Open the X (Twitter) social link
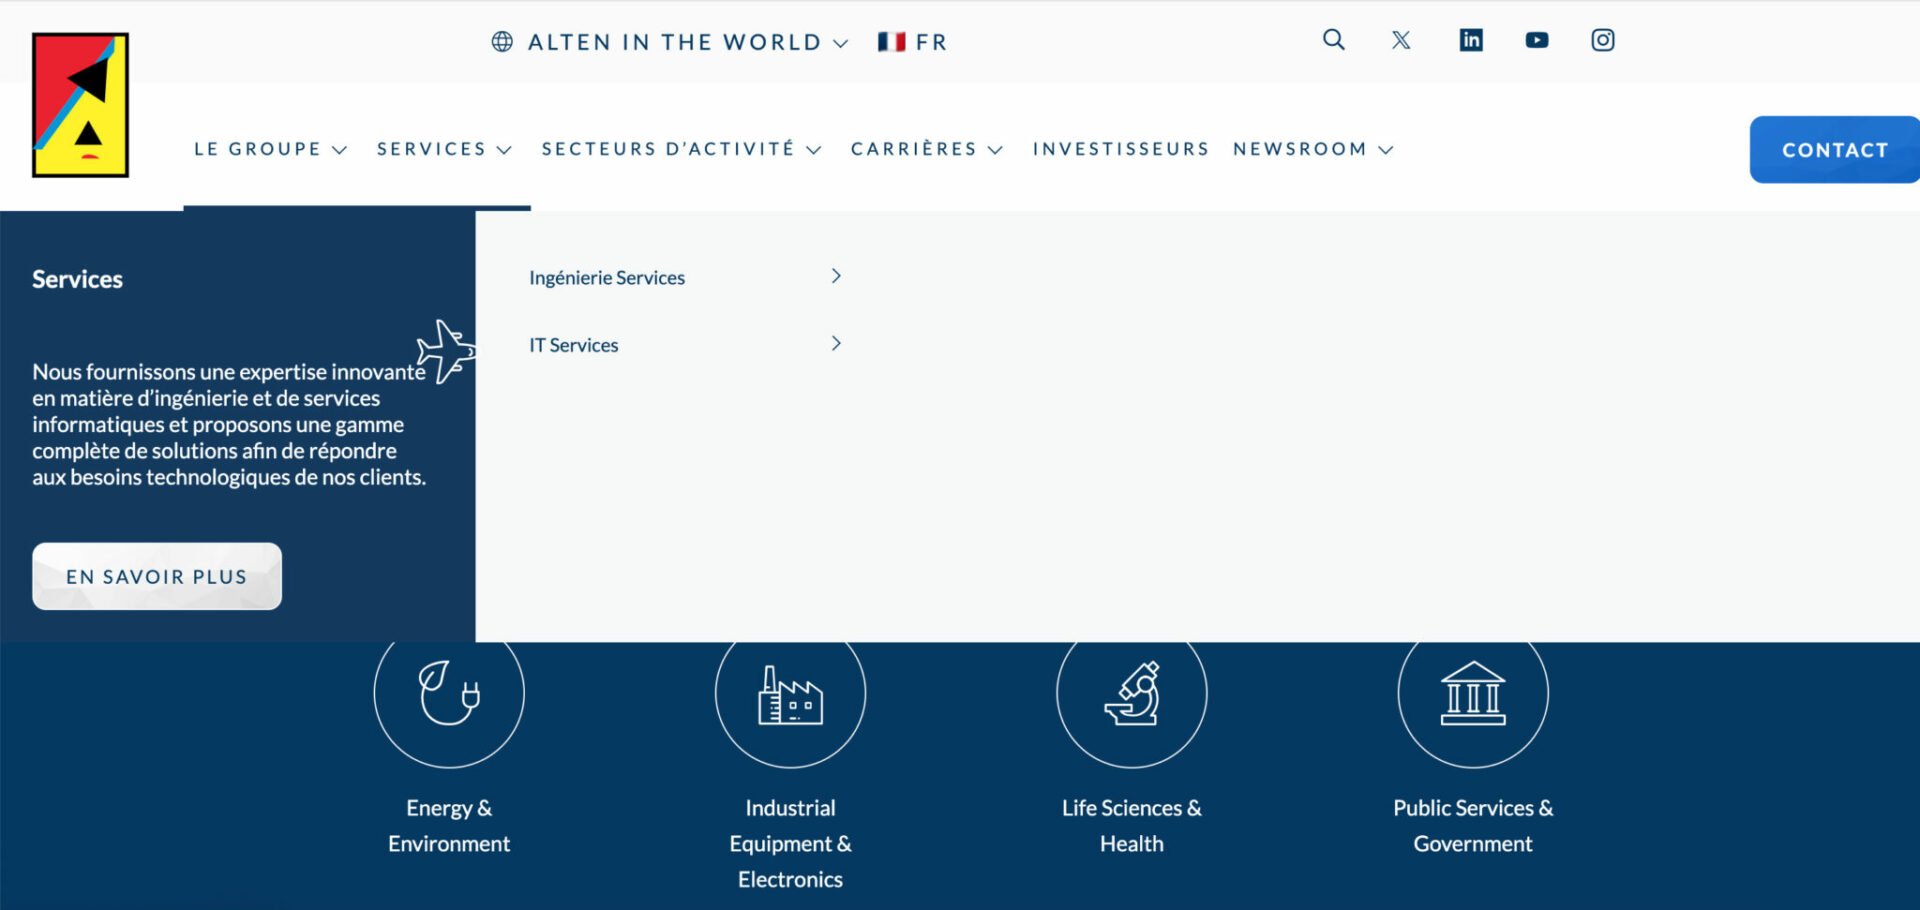The image size is (1920, 910). point(1401,40)
